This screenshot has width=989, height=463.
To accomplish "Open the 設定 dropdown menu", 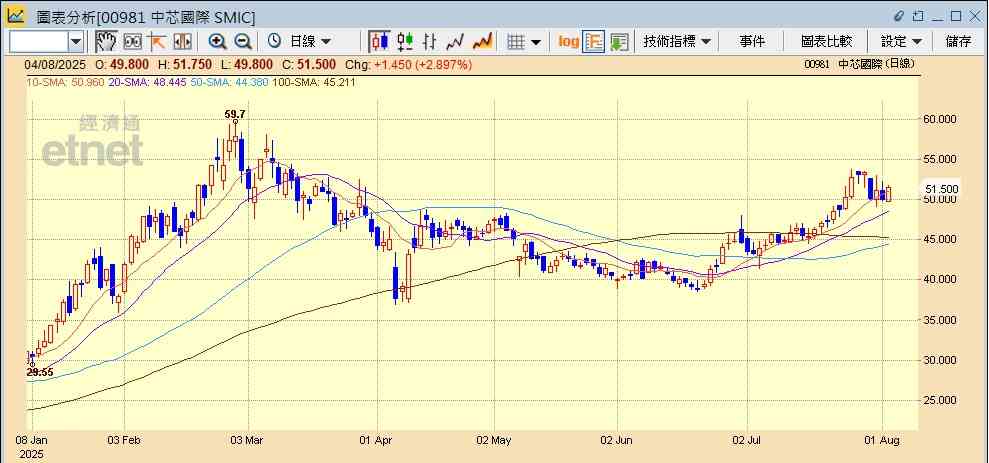I will point(901,42).
